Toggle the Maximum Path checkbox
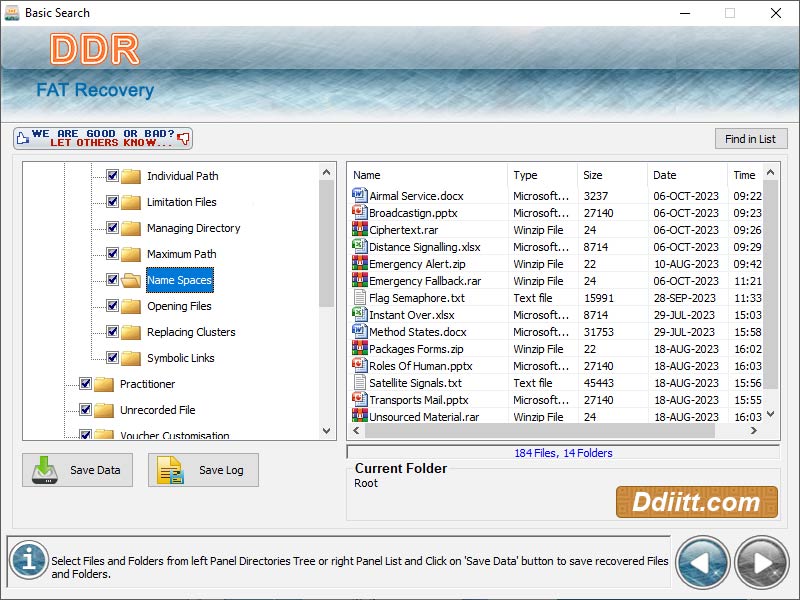Image resolution: width=800 pixels, height=600 pixels. tap(112, 254)
